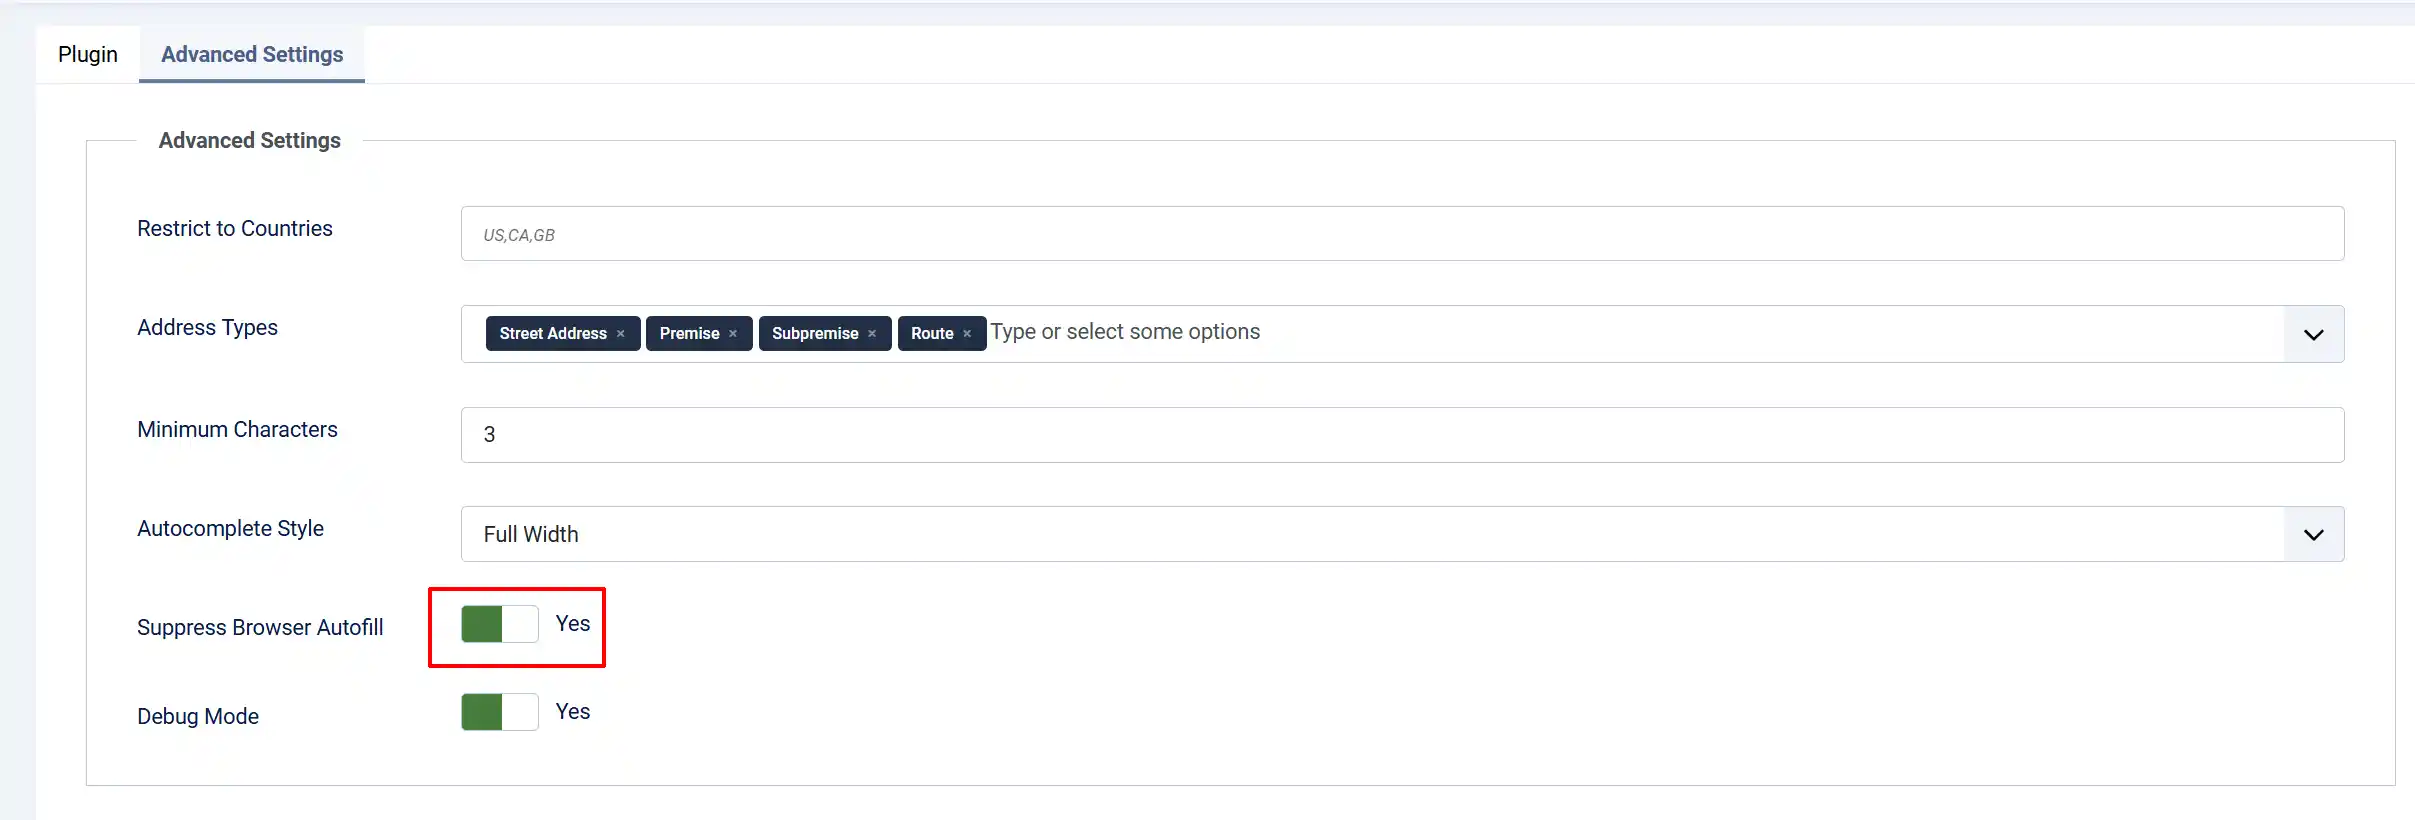Toggle the Suppress Browser Autofill switch
Screen dimensions: 2415x820
[x=500, y=624]
